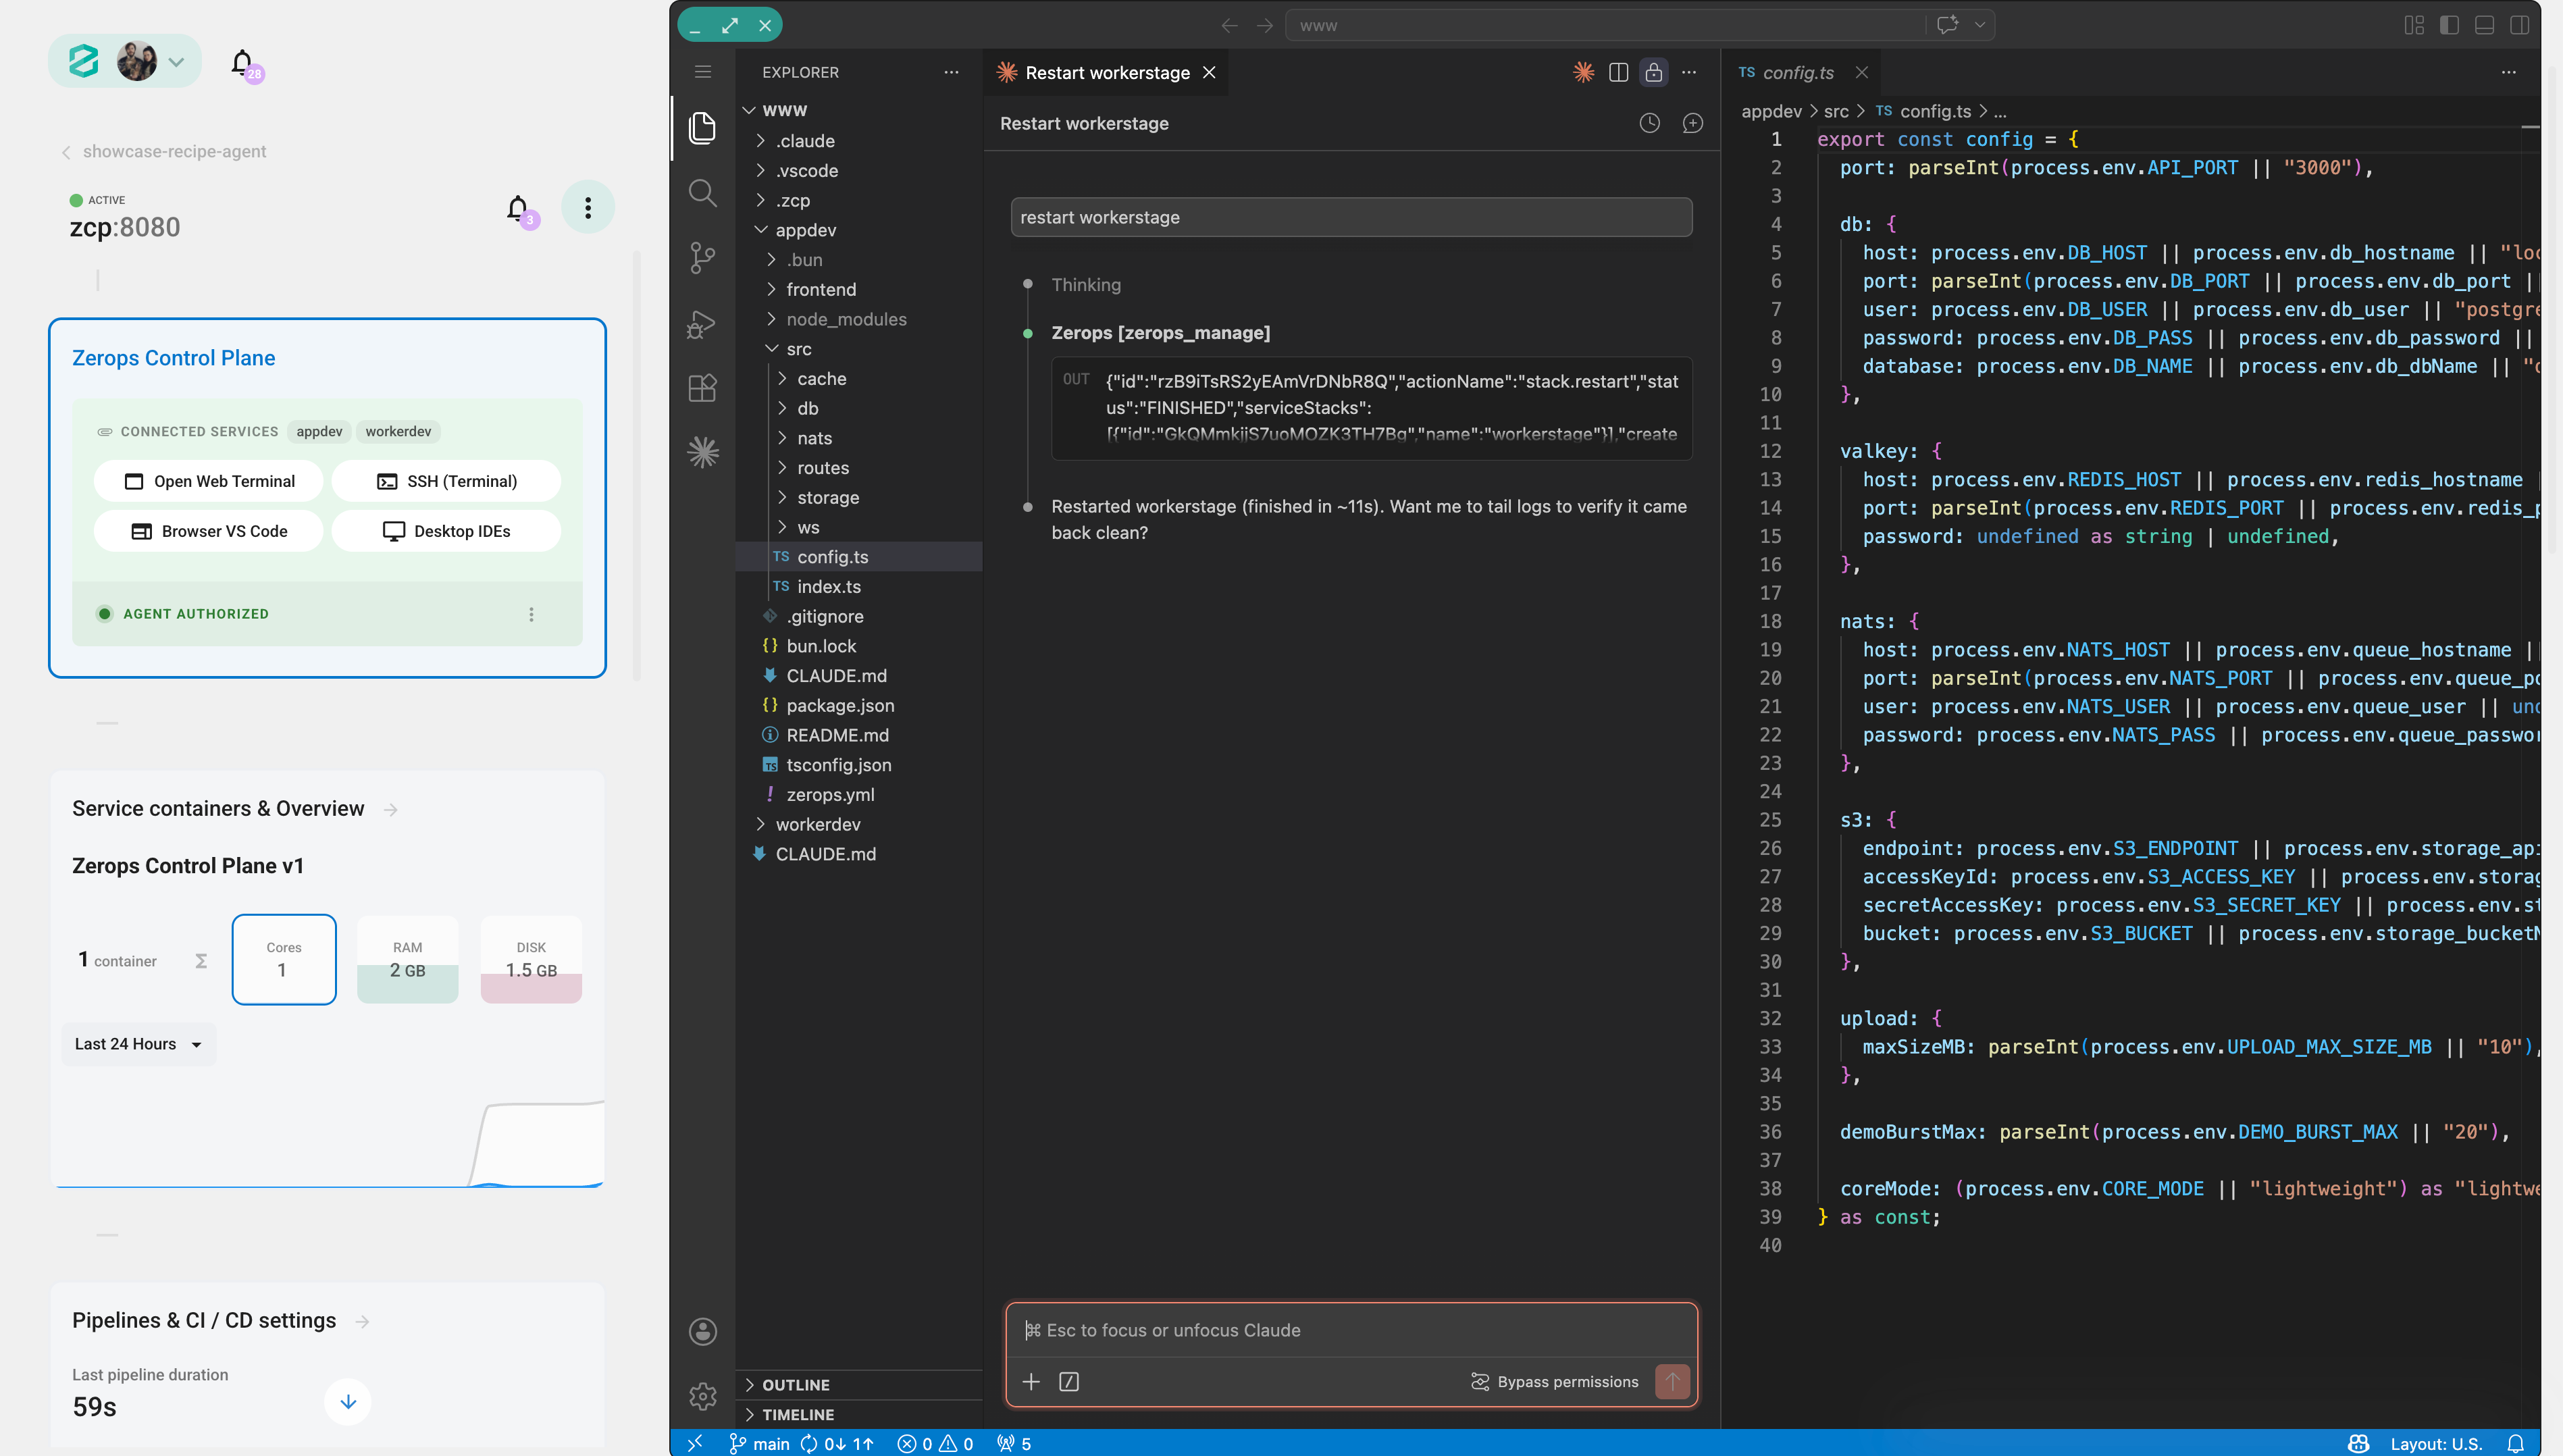
Task: Open customize layout icon
Action: 2414,25
